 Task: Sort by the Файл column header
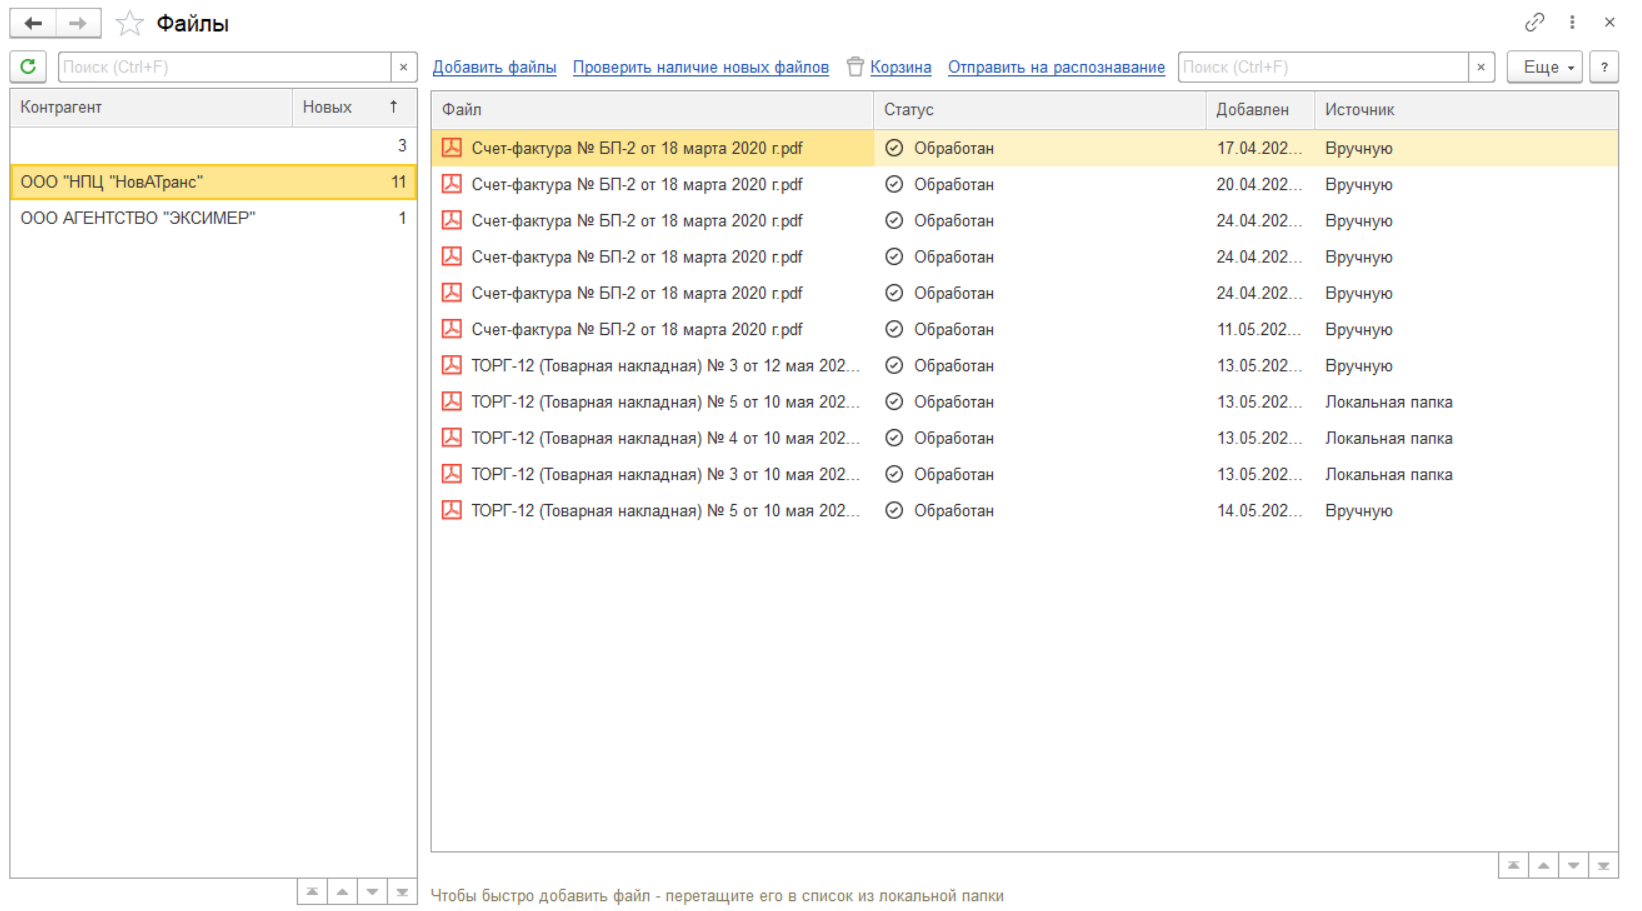tap(653, 110)
